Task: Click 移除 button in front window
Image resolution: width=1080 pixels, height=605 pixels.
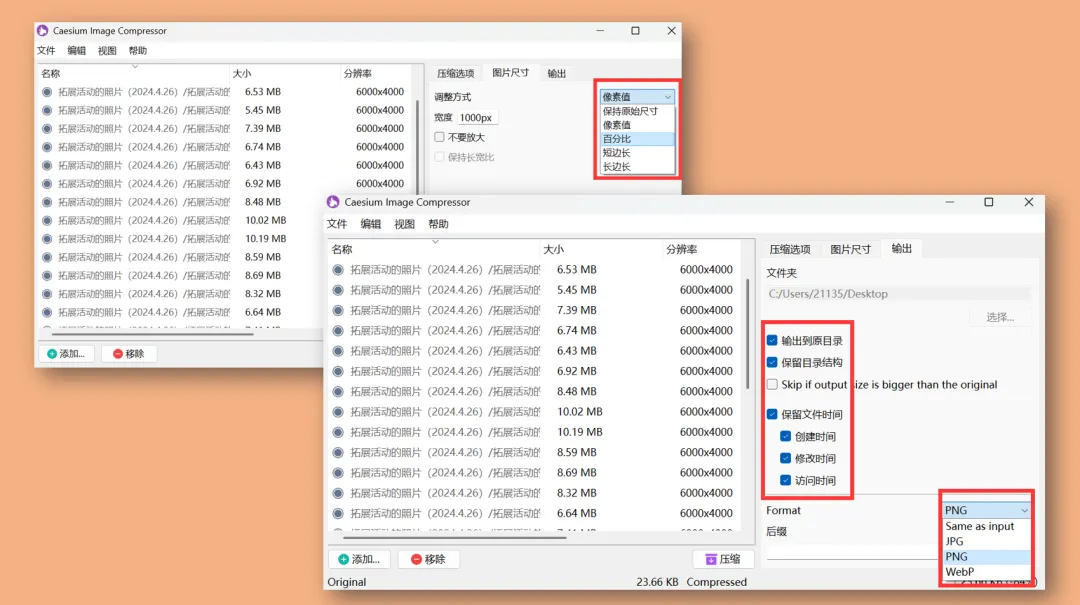Action: pyautogui.click(x=428, y=559)
